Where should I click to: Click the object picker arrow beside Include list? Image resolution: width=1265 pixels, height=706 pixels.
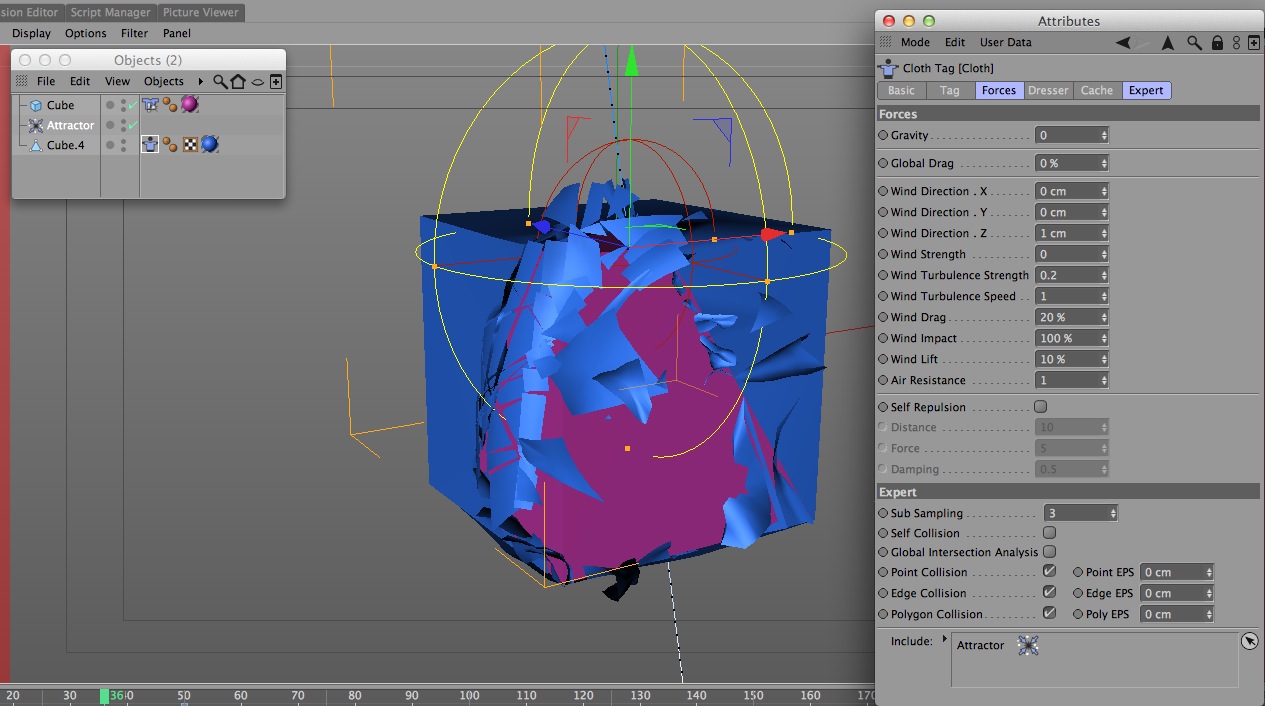click(1249, 641)
